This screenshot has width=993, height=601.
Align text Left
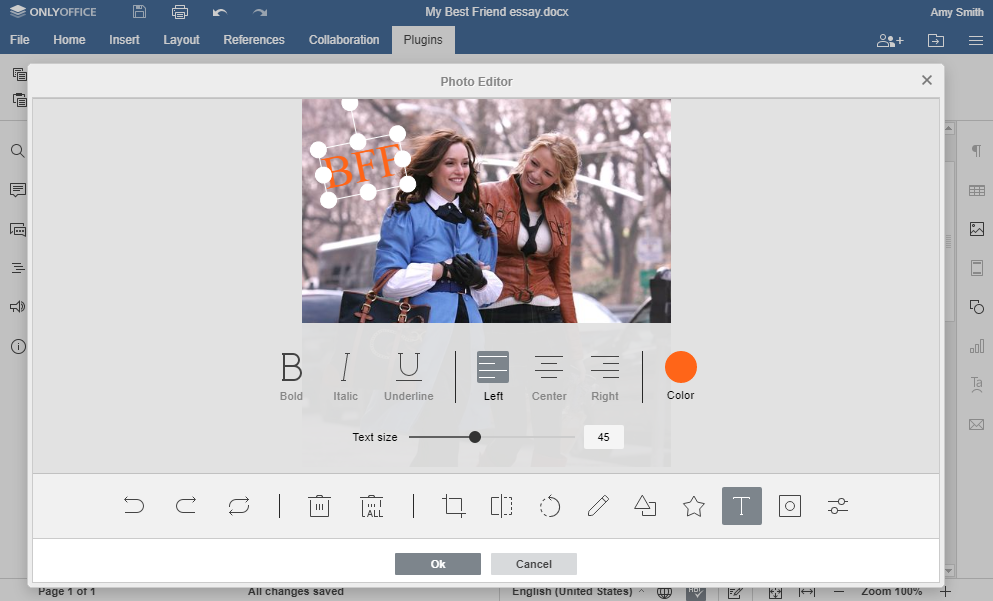[x=493, y=376]
